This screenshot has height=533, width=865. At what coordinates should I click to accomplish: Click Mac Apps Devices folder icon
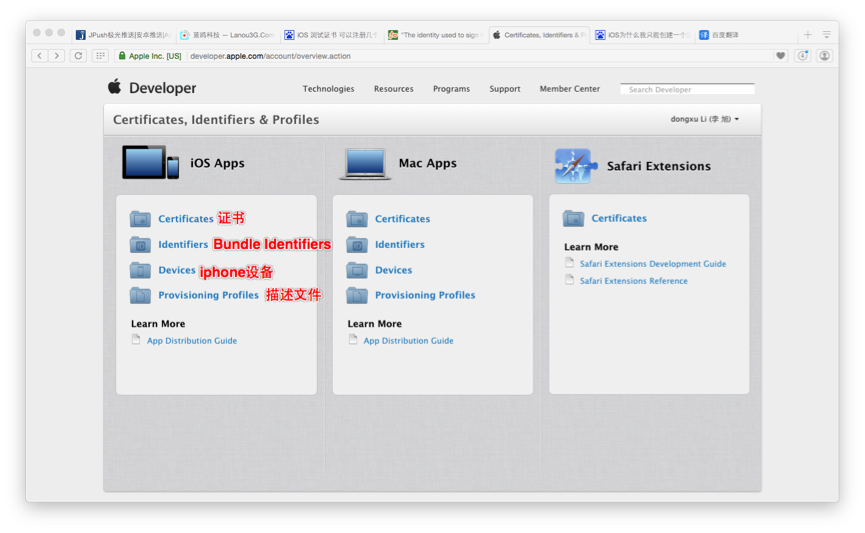point(357,270)
